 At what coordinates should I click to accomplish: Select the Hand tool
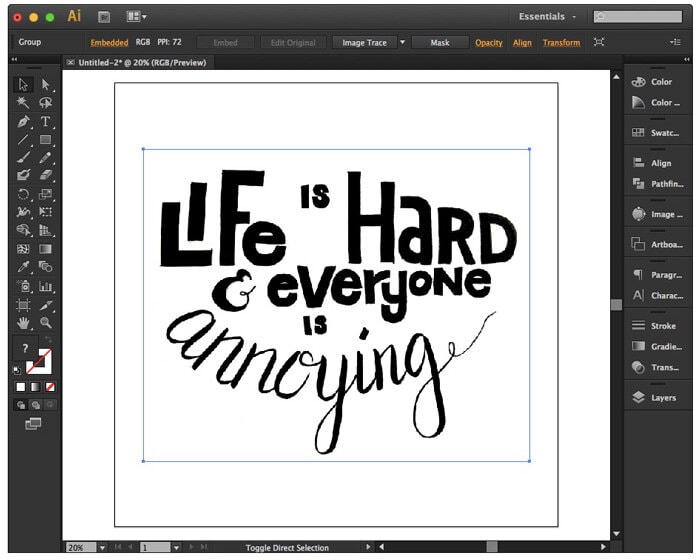click(23, 322)
